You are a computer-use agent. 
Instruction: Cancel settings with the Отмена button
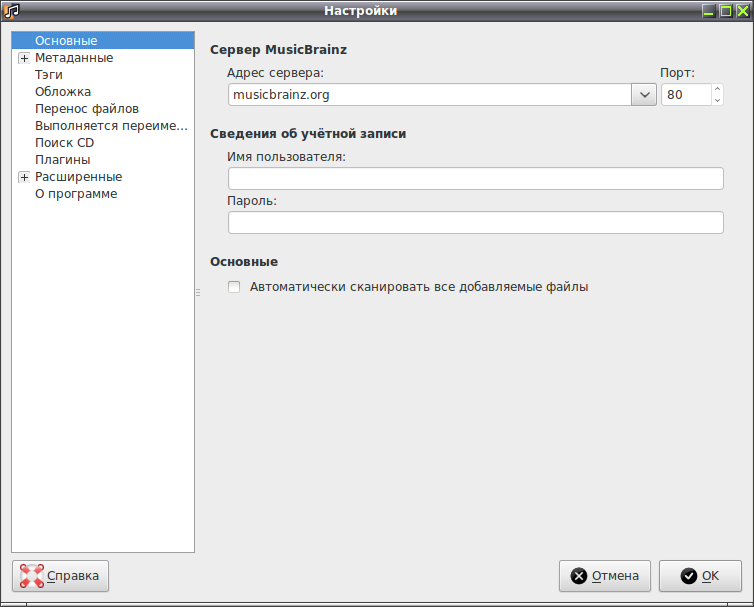click(x=605, y=576)
